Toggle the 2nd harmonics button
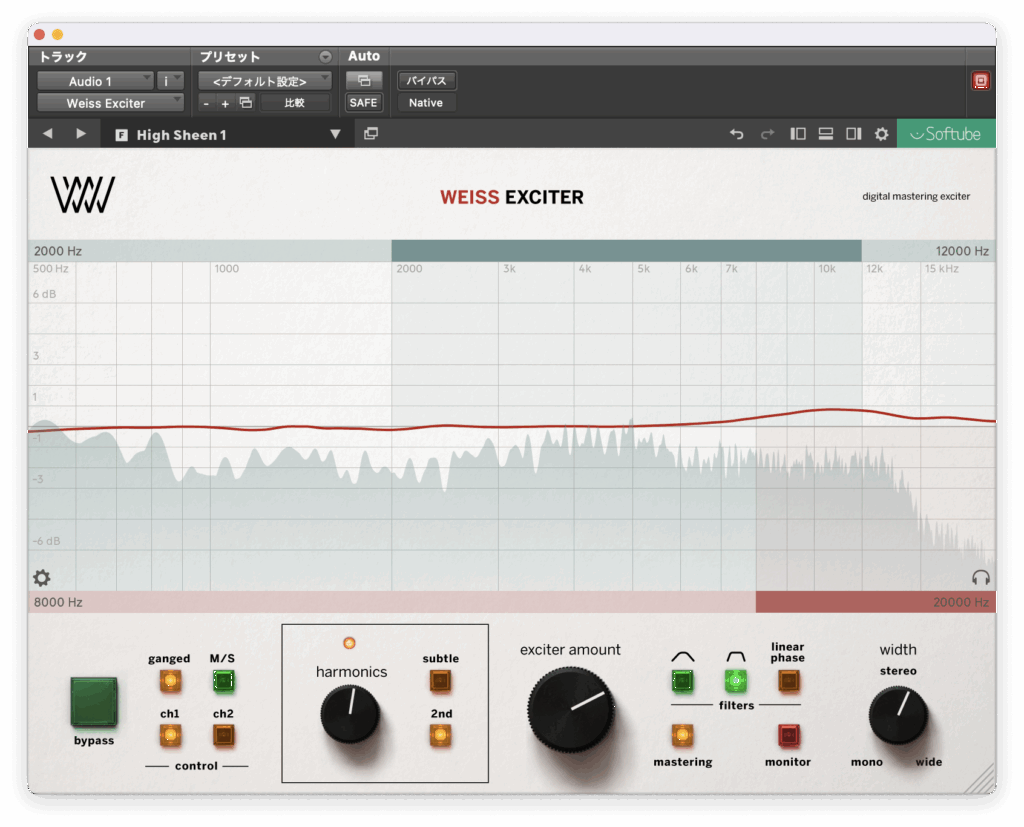This screenshot has width=1024, height=827. (441, 736)
